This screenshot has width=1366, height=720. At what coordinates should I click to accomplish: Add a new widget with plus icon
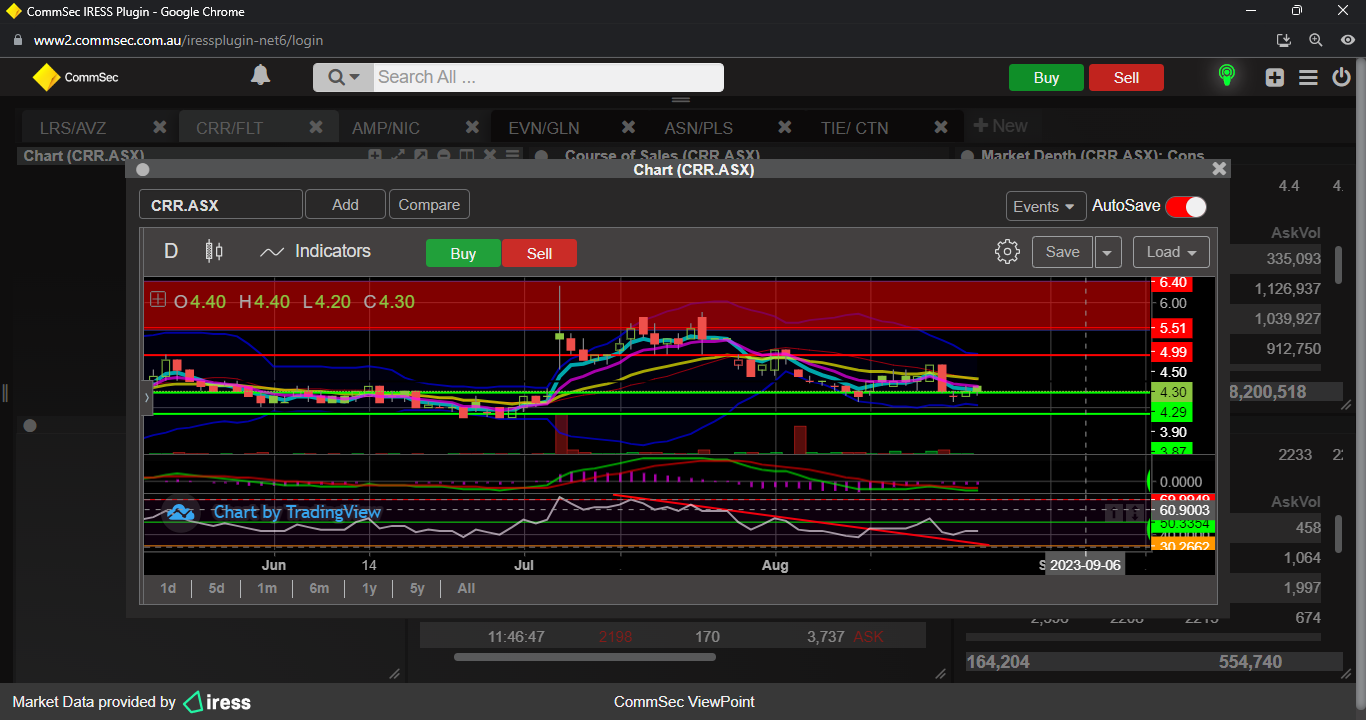coord(1274,77)
